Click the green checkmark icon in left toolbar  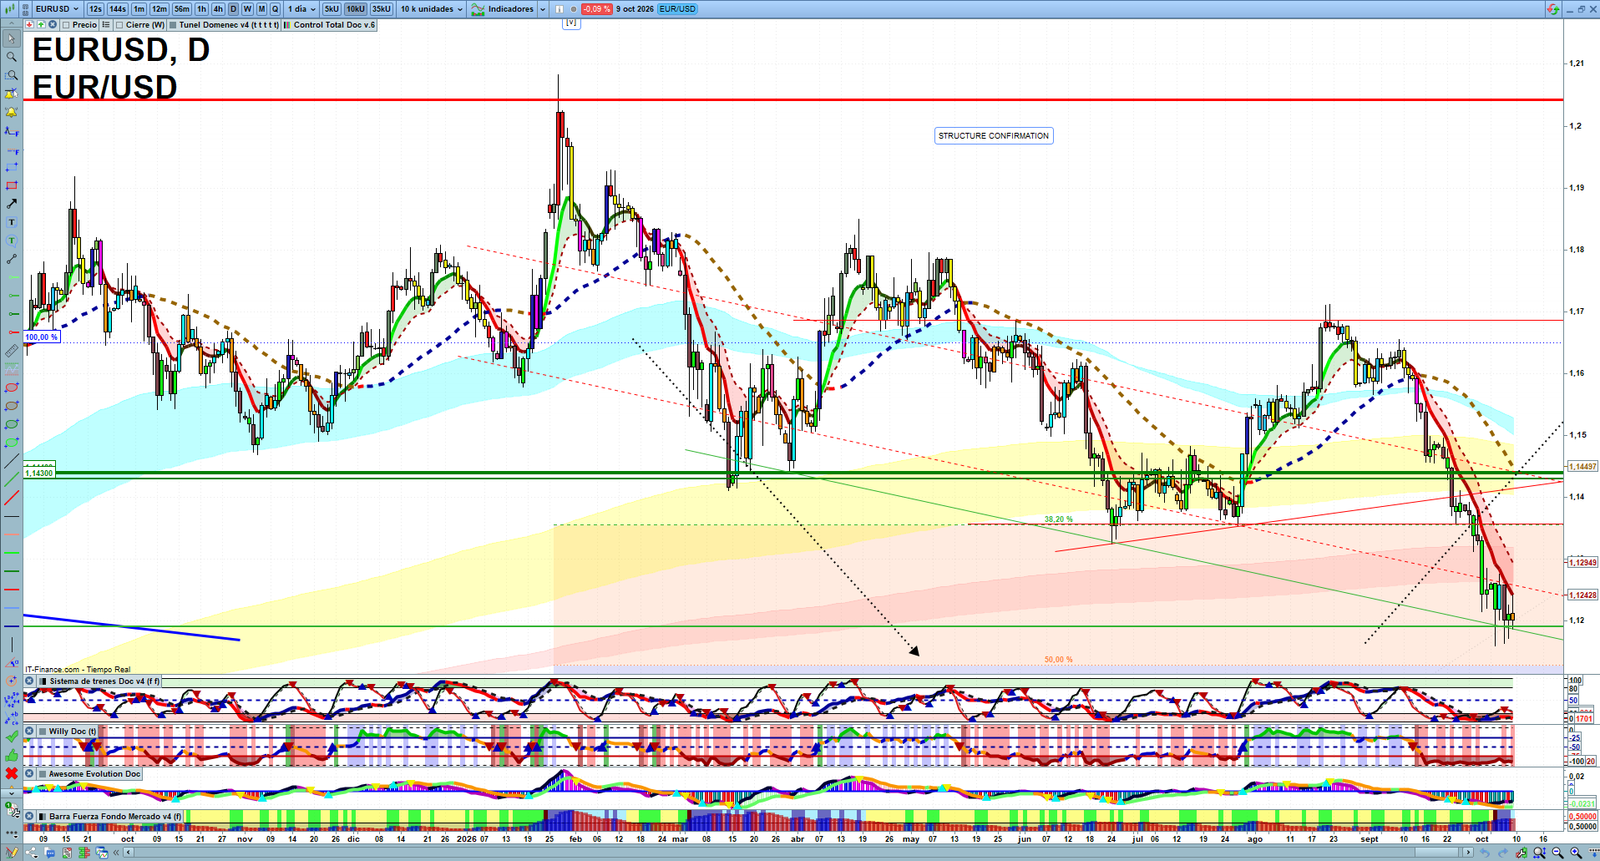coord(12,737)
